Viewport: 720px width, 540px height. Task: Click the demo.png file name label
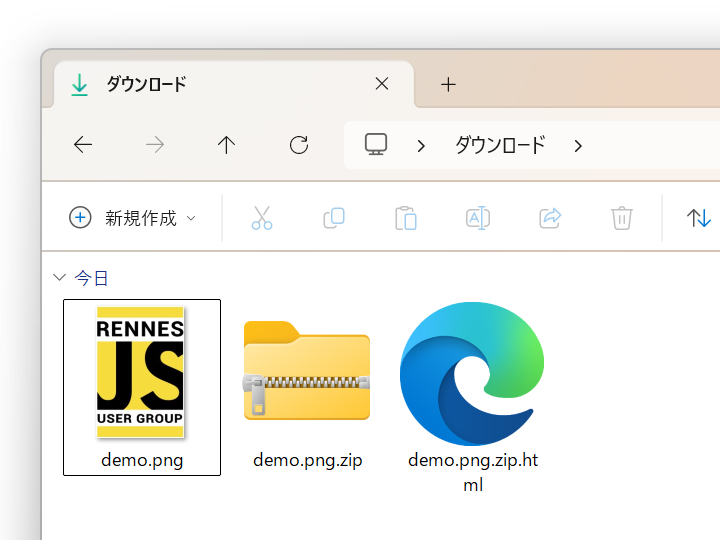(x=142, y=460)
